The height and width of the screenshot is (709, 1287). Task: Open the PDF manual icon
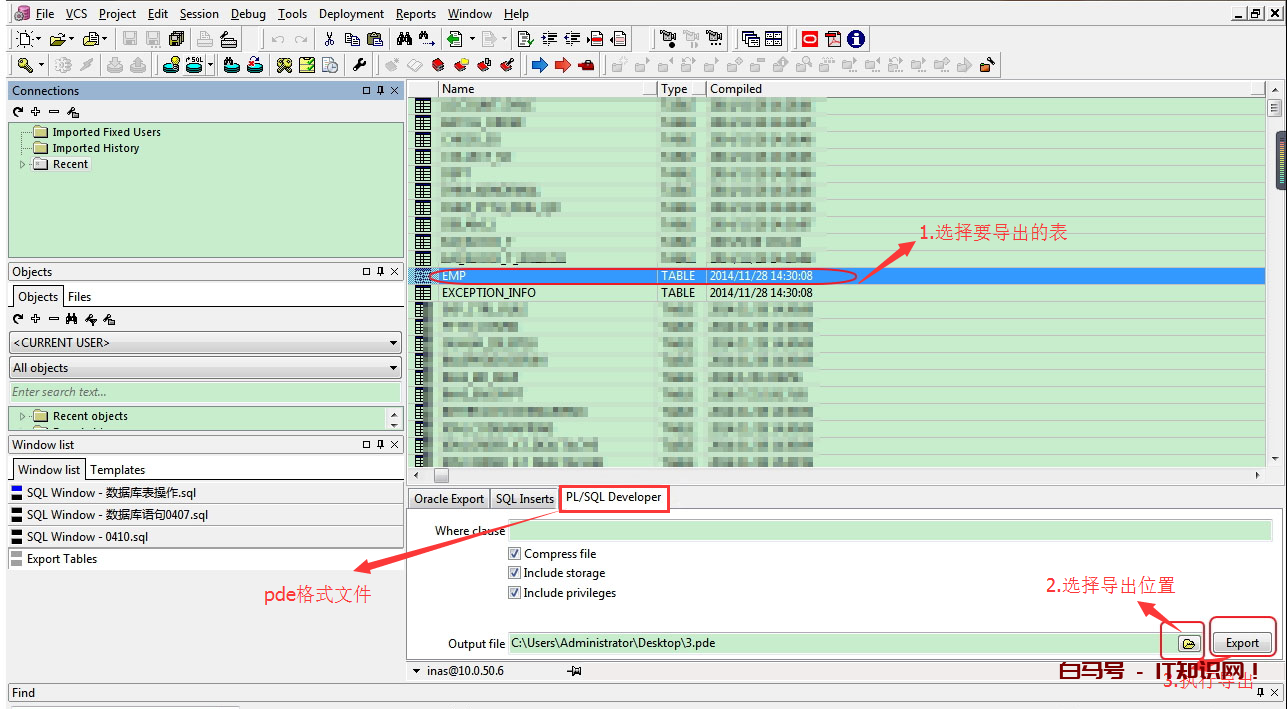(x=833, y=39)
